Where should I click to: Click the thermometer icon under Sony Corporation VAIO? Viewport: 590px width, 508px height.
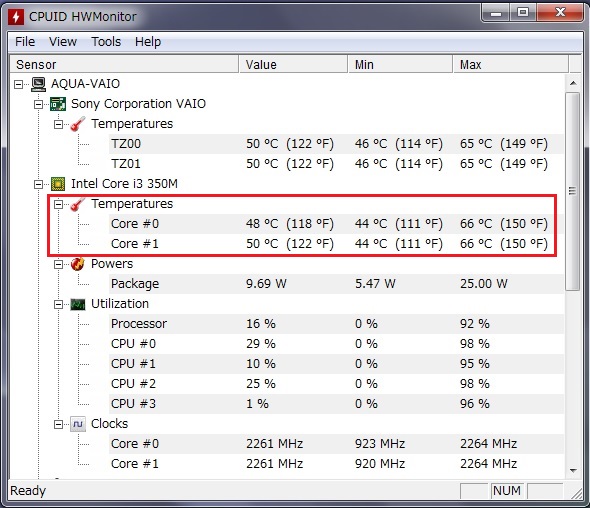78,124
